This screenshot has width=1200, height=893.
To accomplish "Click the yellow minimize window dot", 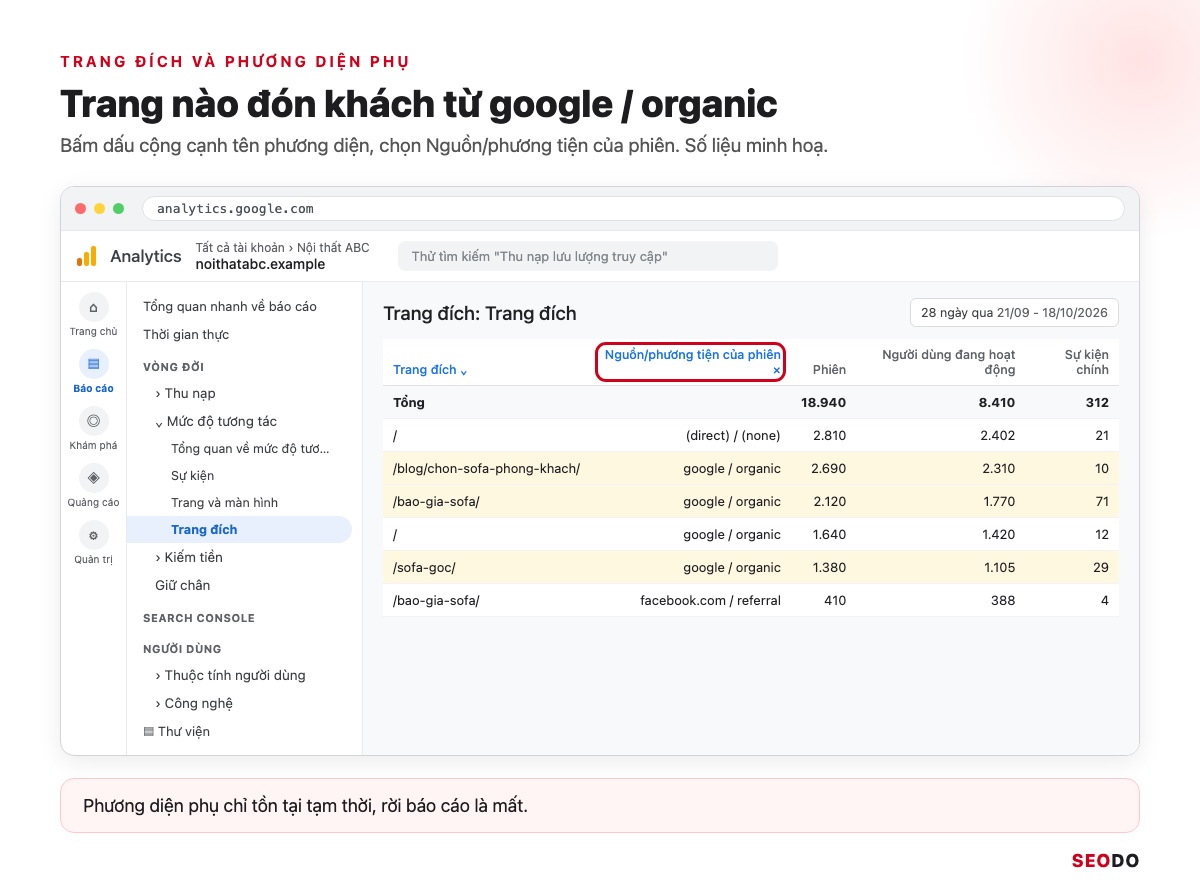I will pos(99,209).
